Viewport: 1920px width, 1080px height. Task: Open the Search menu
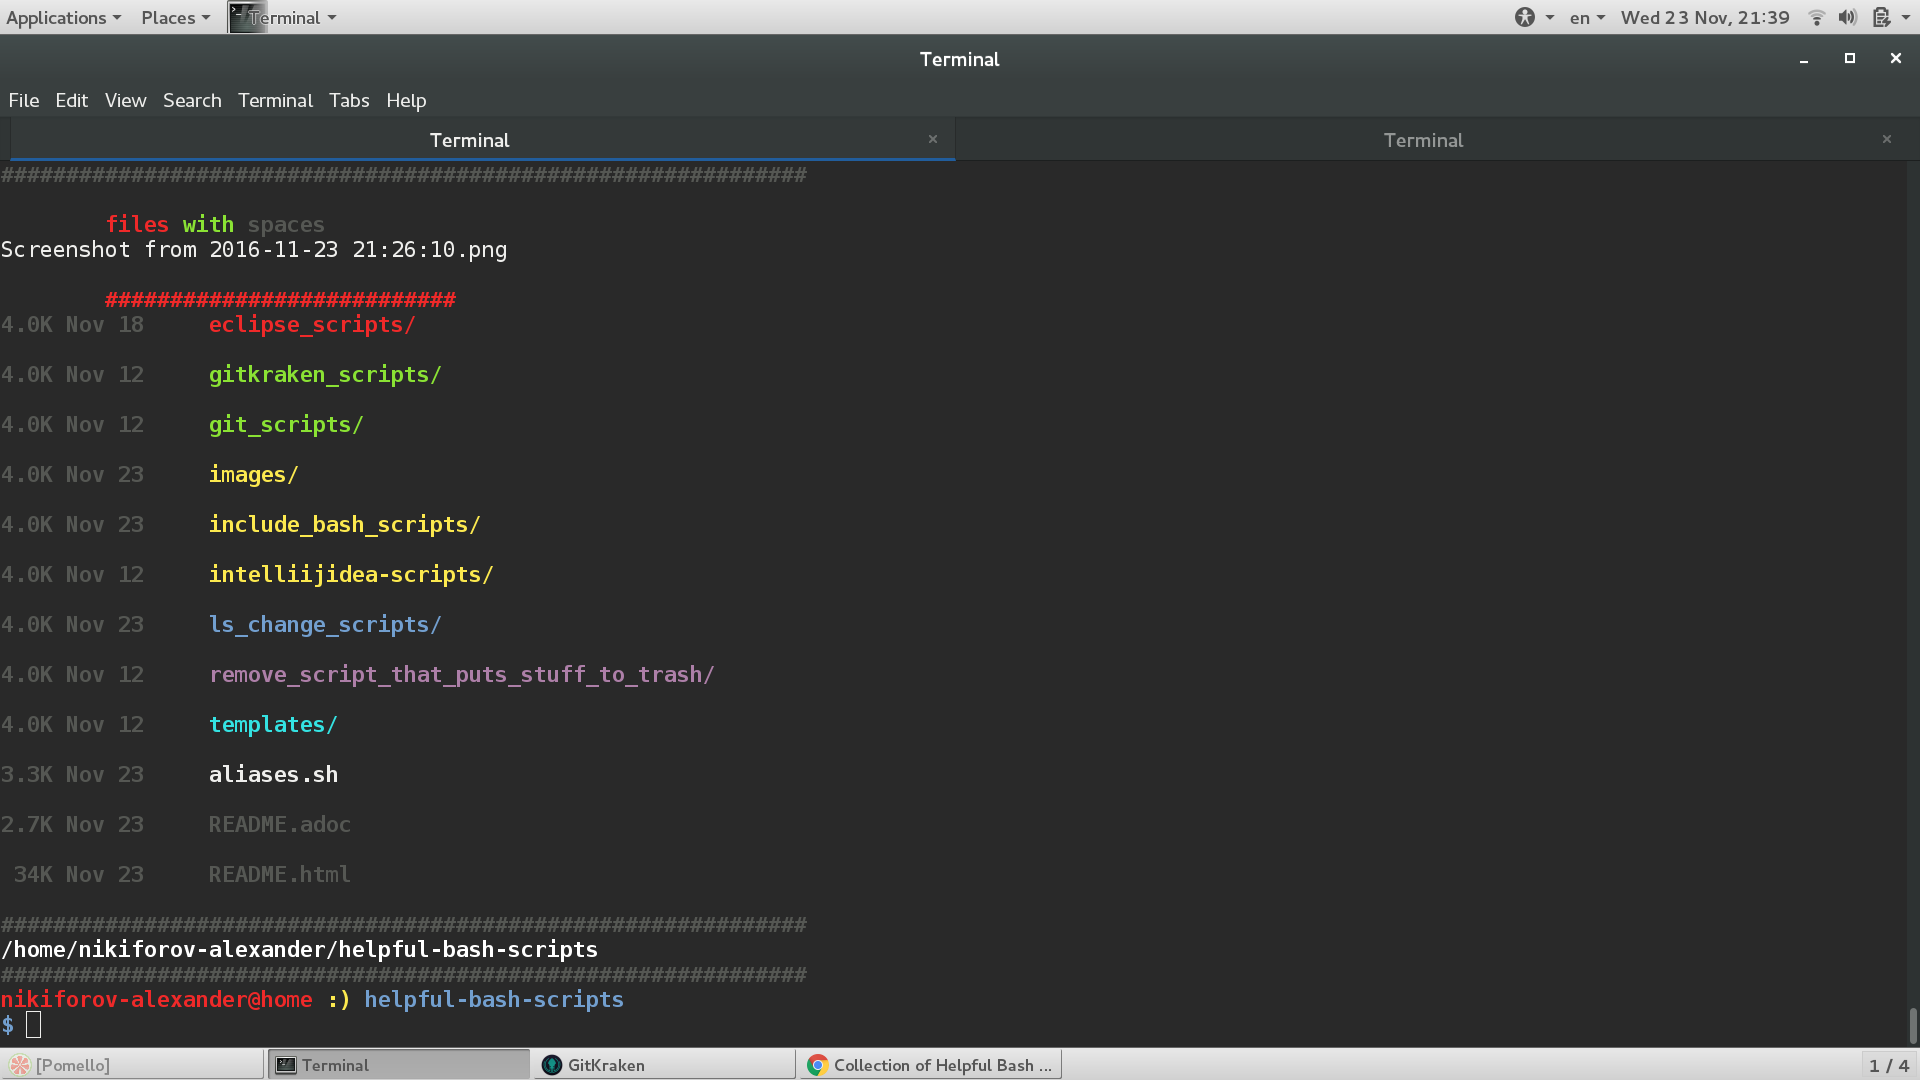[x=192, y=100]
